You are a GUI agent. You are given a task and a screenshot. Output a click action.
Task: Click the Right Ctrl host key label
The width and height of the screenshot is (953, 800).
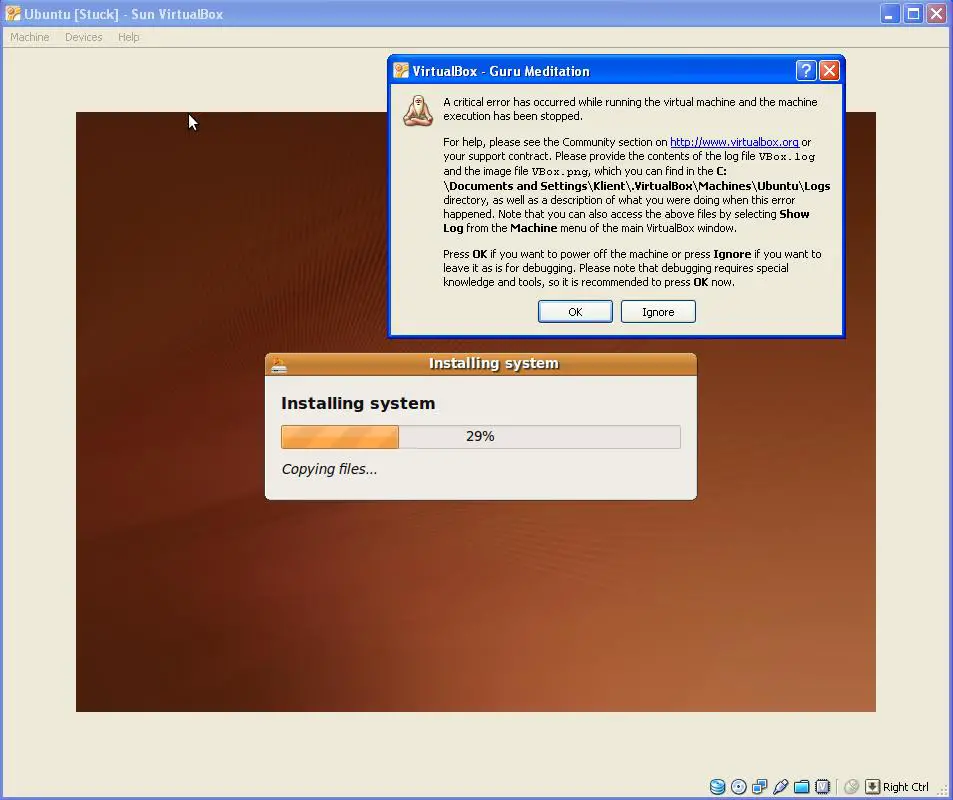(x=905, y=787)
